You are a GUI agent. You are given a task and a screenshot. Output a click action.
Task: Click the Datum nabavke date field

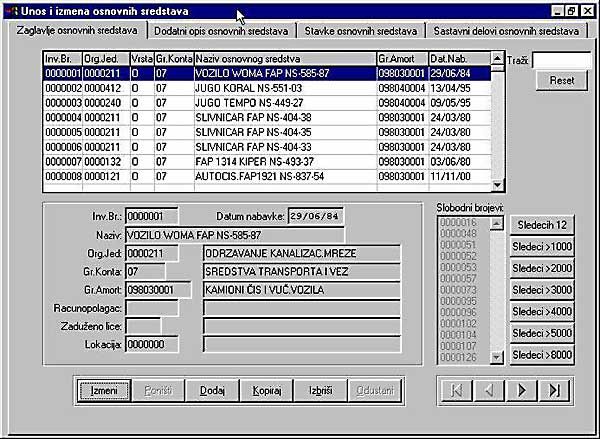click(315, 214)
